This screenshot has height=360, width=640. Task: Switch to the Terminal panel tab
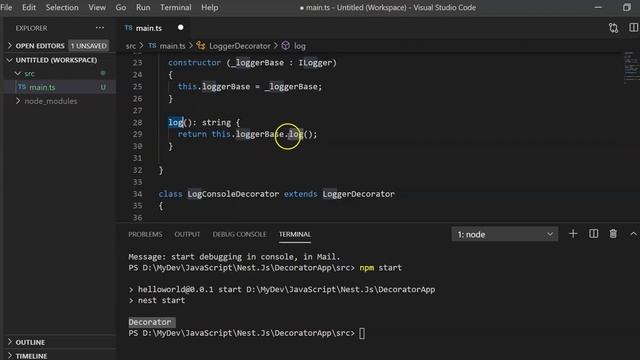pyautogui.click(x=295, y=234)
